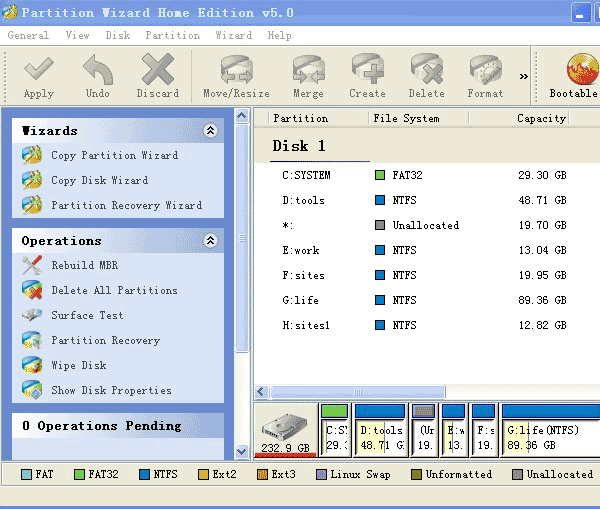Click the Undo arrow toolbar icon
The height and width of the screenshot is (509, 600).
tap(98, 69)
